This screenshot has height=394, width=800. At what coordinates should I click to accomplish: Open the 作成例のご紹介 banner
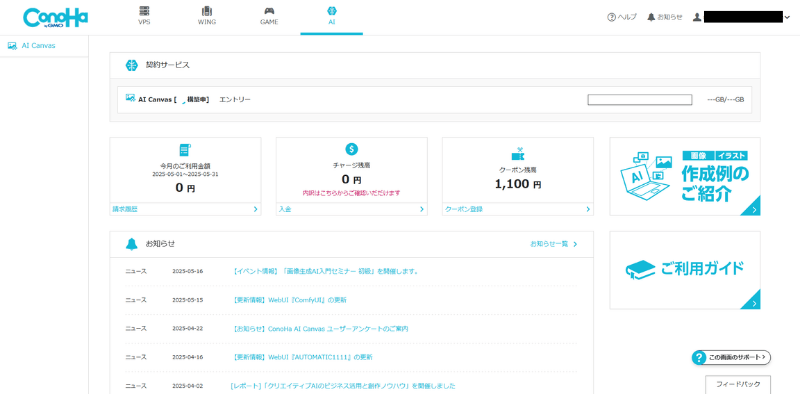tap(685, 177)
